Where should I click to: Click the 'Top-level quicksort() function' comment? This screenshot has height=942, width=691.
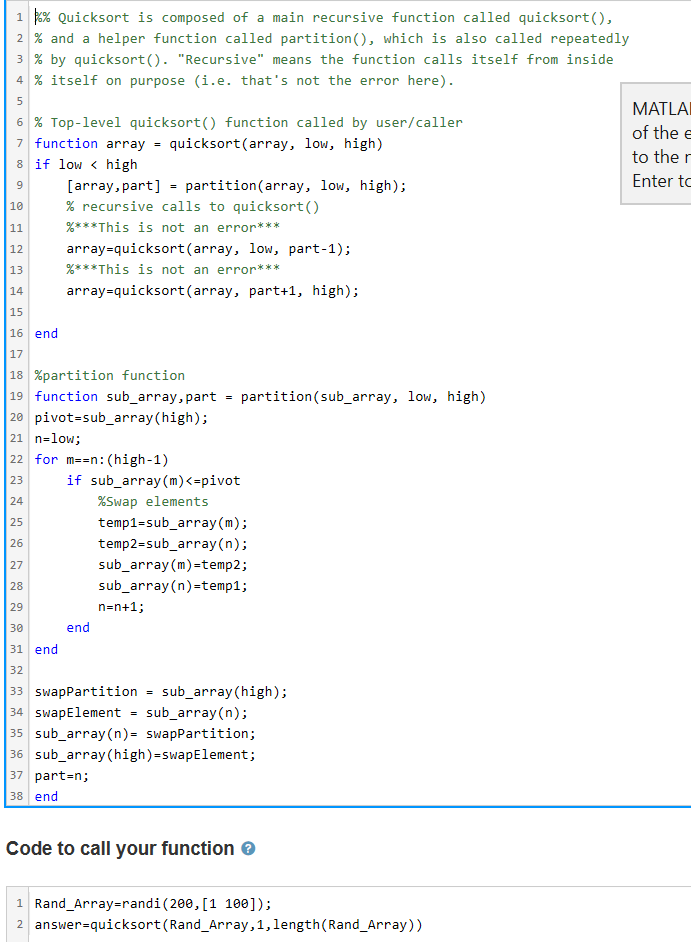249,123
